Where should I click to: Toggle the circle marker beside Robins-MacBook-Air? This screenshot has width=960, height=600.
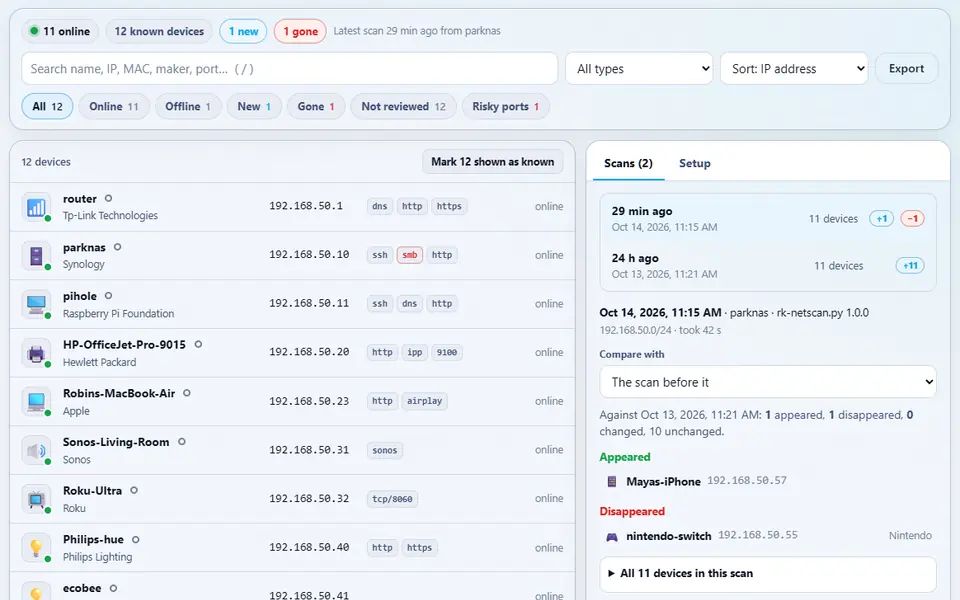click(187, 393)
